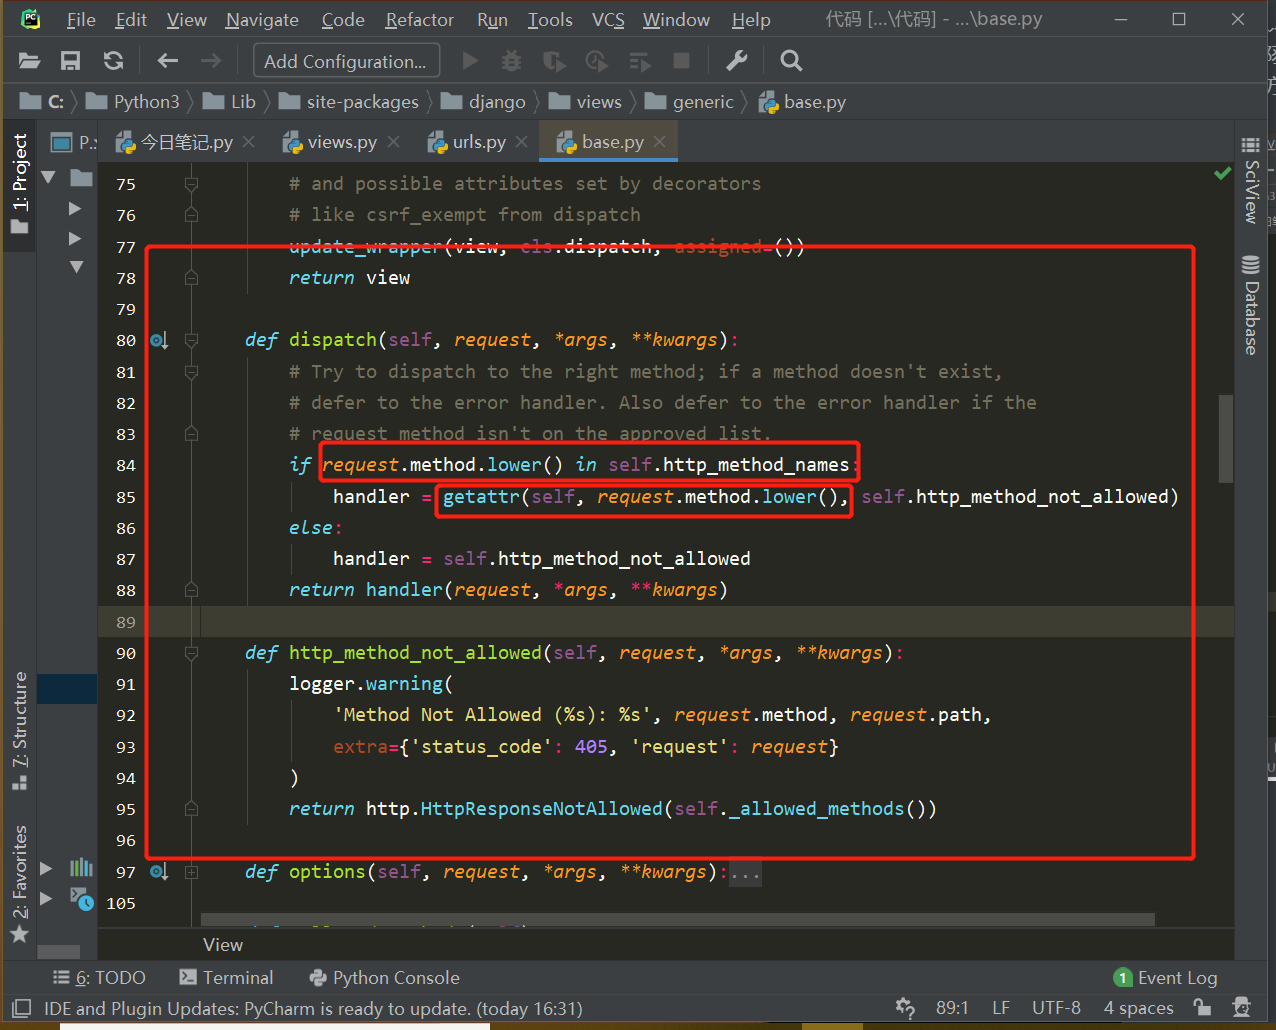The height and width of the screenshot is (1030, 1276).
Task: Click line number 89 in gutter
Action: coord(125,622)
